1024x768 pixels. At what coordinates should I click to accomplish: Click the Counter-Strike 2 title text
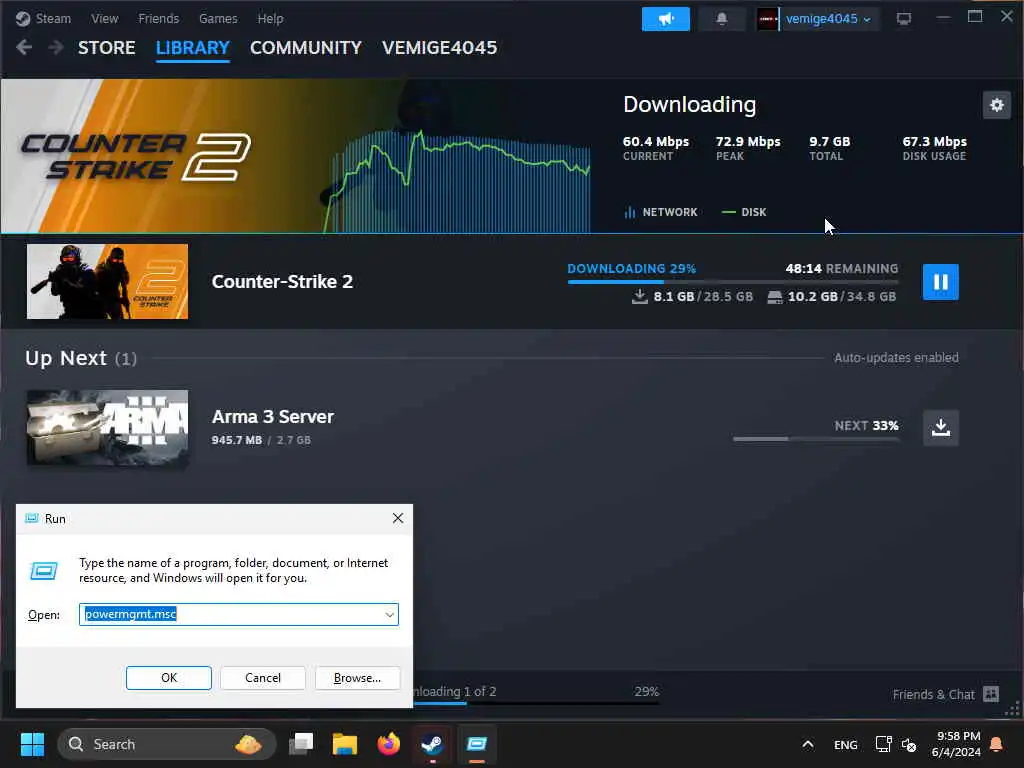pyautogui.click(x=282, y=281)
